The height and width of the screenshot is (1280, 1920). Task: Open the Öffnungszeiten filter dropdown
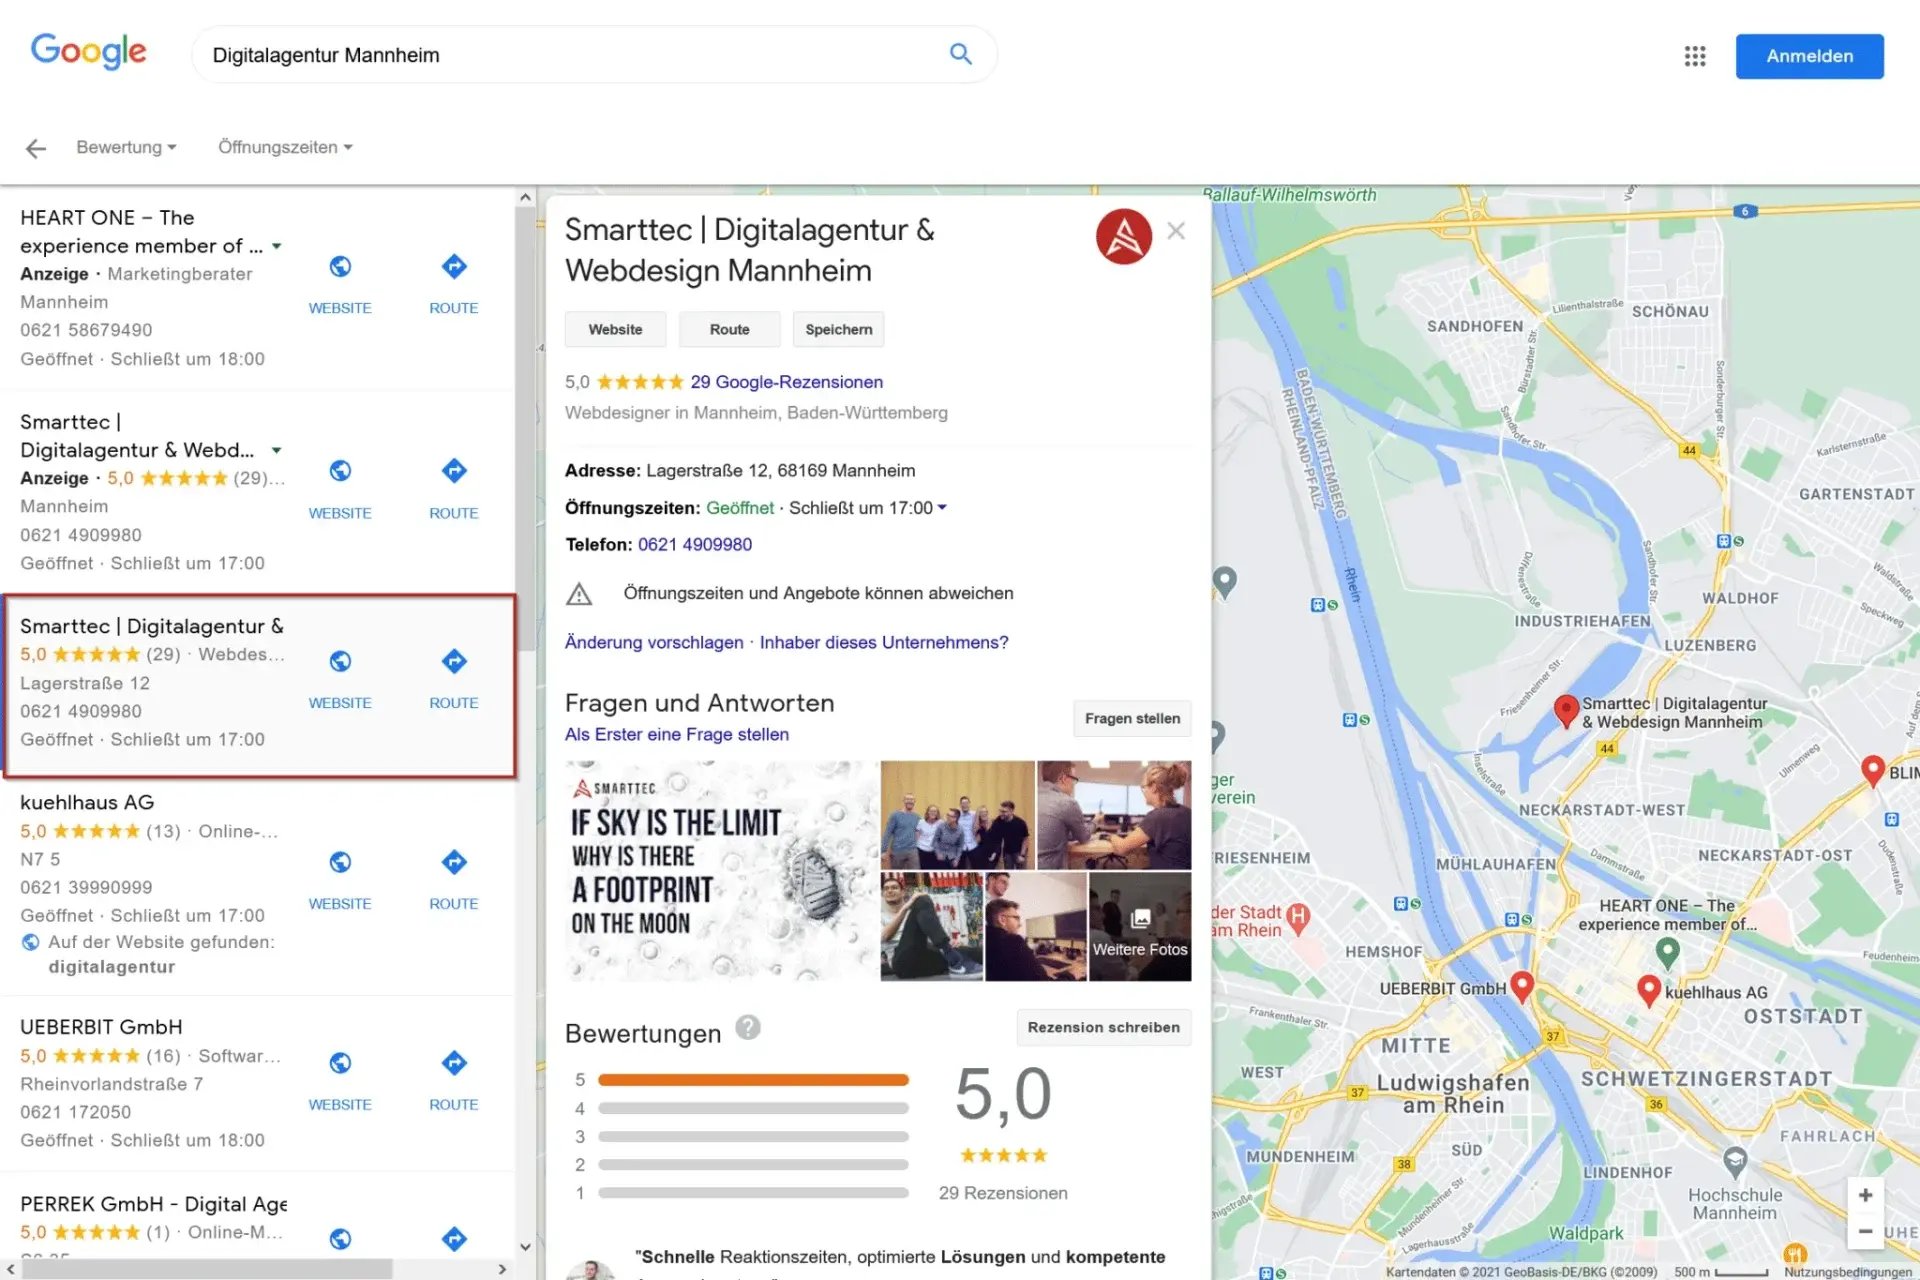(x=284, y=147)
